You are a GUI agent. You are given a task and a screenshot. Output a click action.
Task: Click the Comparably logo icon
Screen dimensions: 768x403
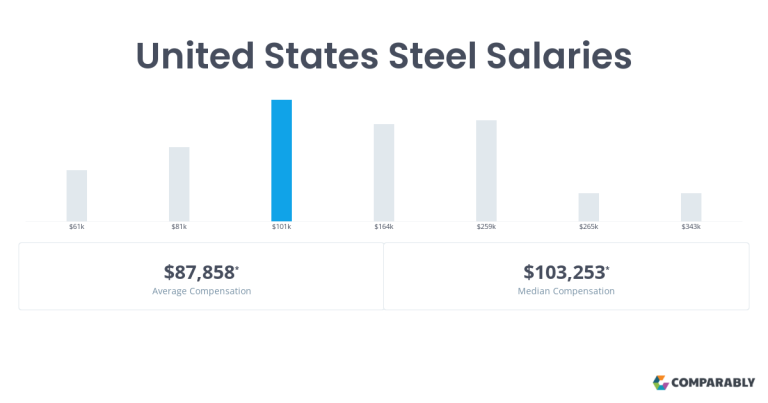pos(660,382)
